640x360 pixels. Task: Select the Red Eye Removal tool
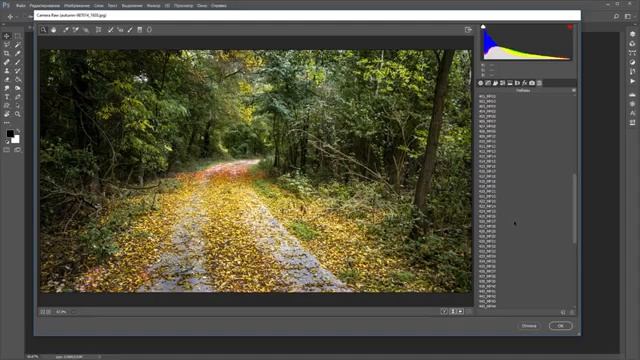pos(120,30)
